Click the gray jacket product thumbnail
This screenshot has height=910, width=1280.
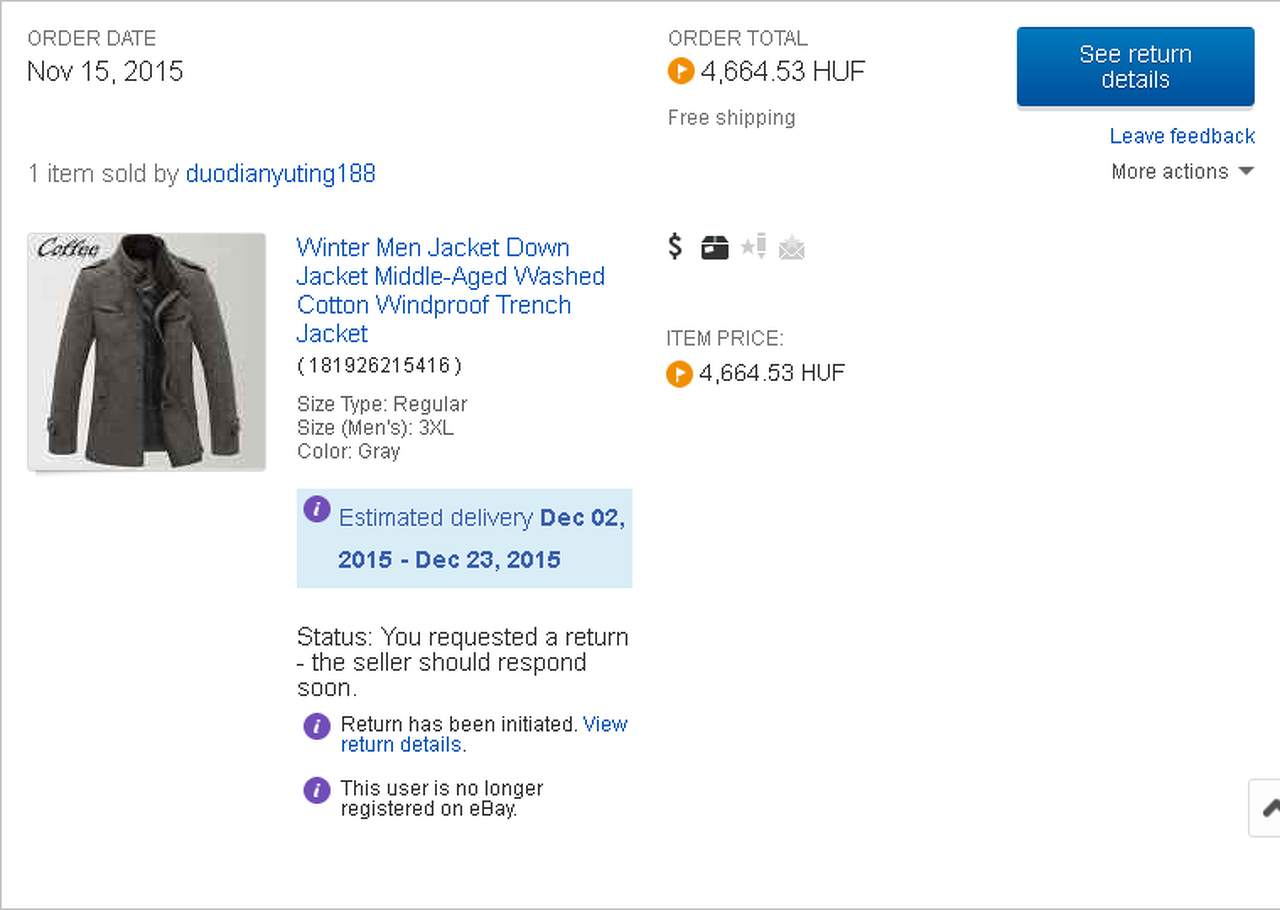coord(147,352)
